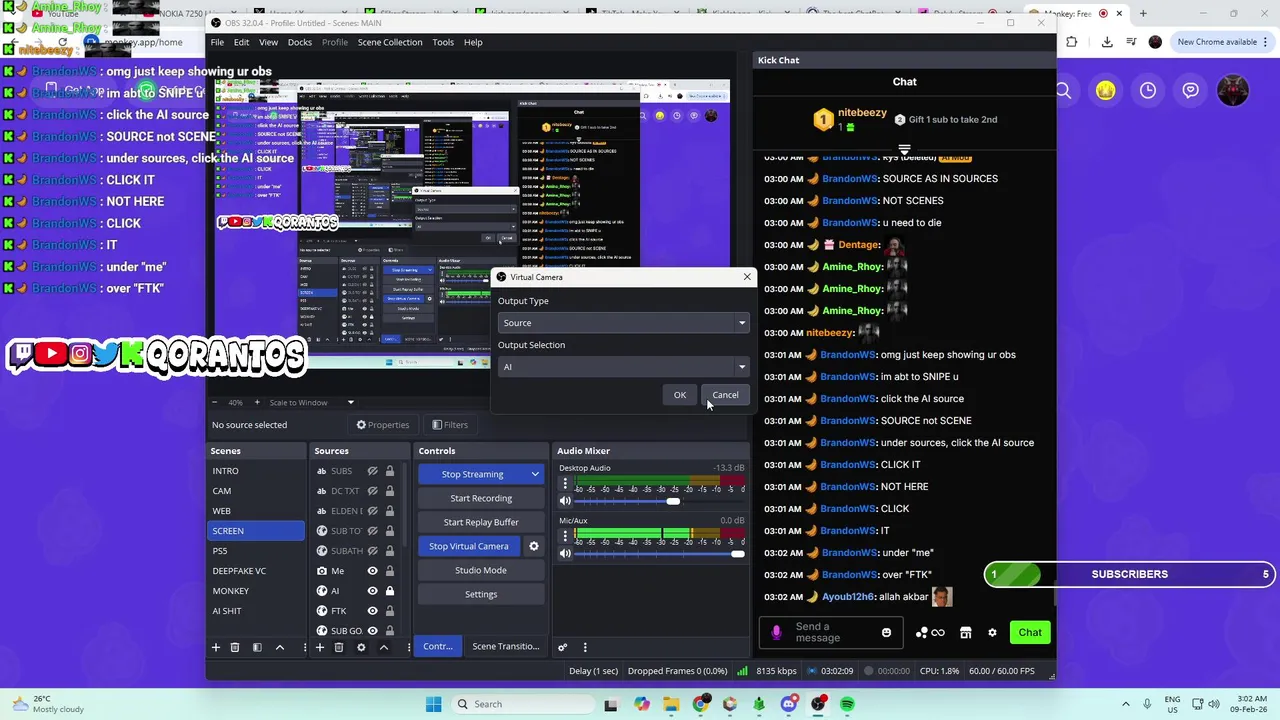The height and width of the screenshot is (720, 1280).
Task: Click emoji picker in Kick chat input
Action: 886,632
